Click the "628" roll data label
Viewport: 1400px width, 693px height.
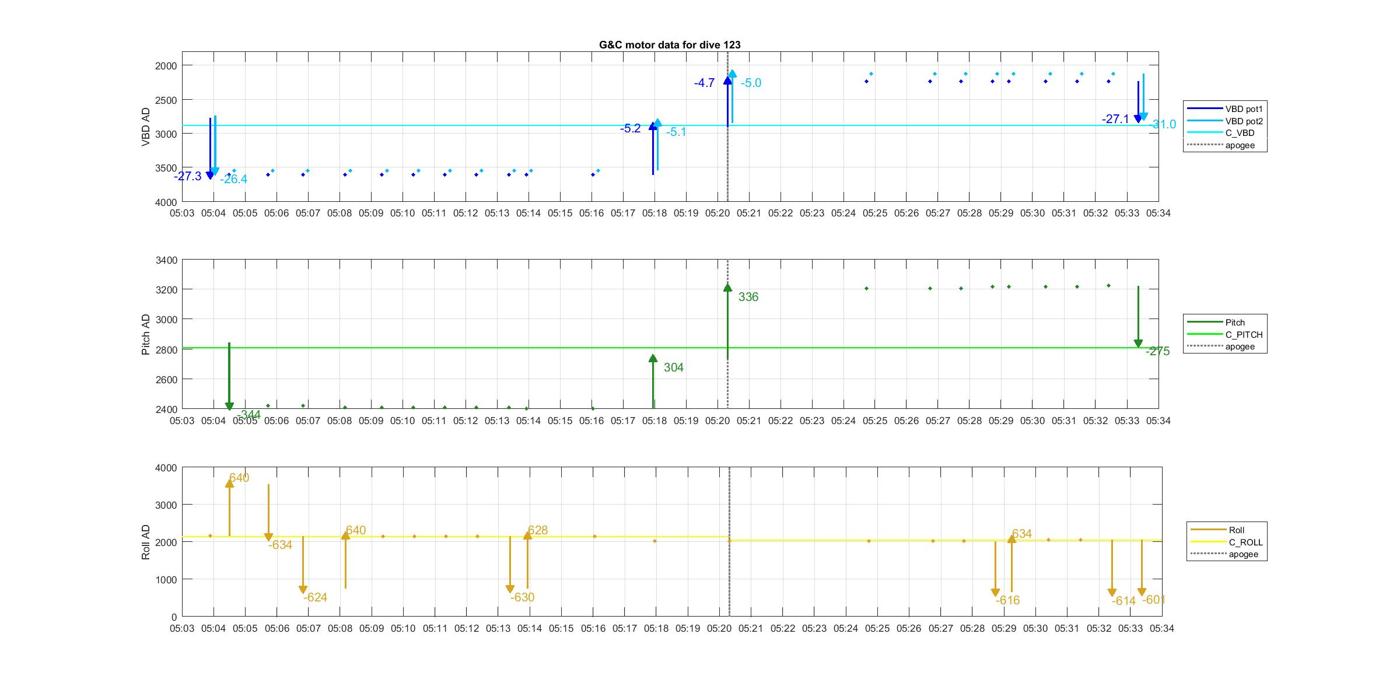coord(537,530)
